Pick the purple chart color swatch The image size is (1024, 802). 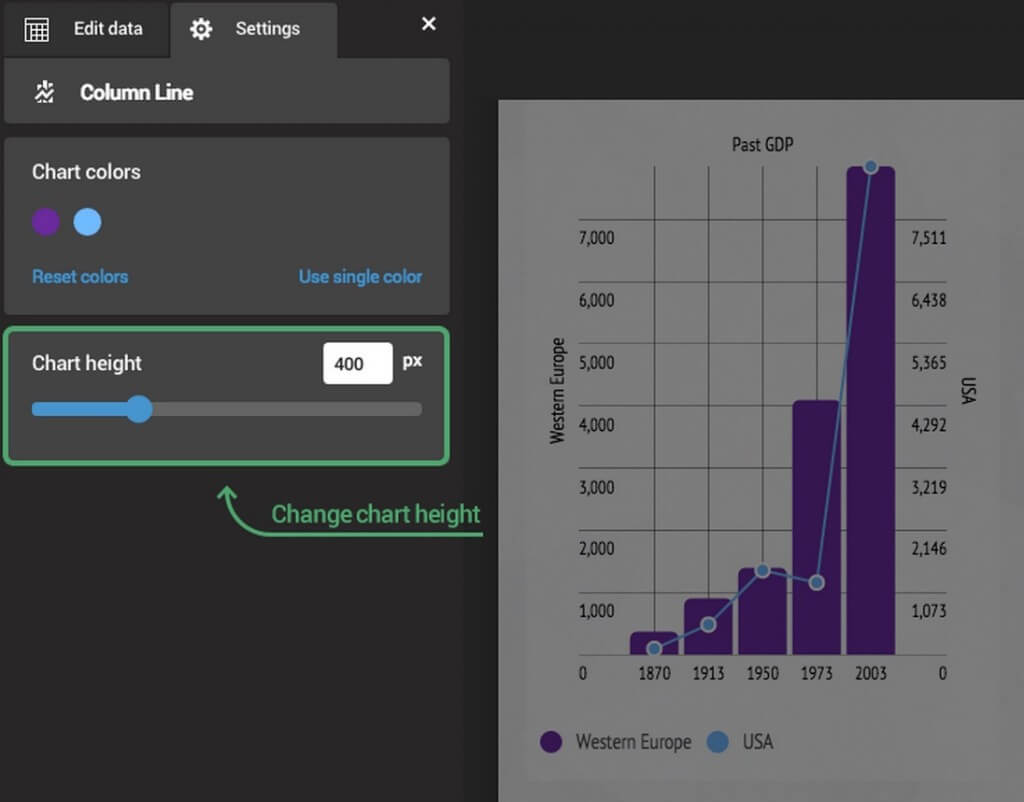(46, 222)
